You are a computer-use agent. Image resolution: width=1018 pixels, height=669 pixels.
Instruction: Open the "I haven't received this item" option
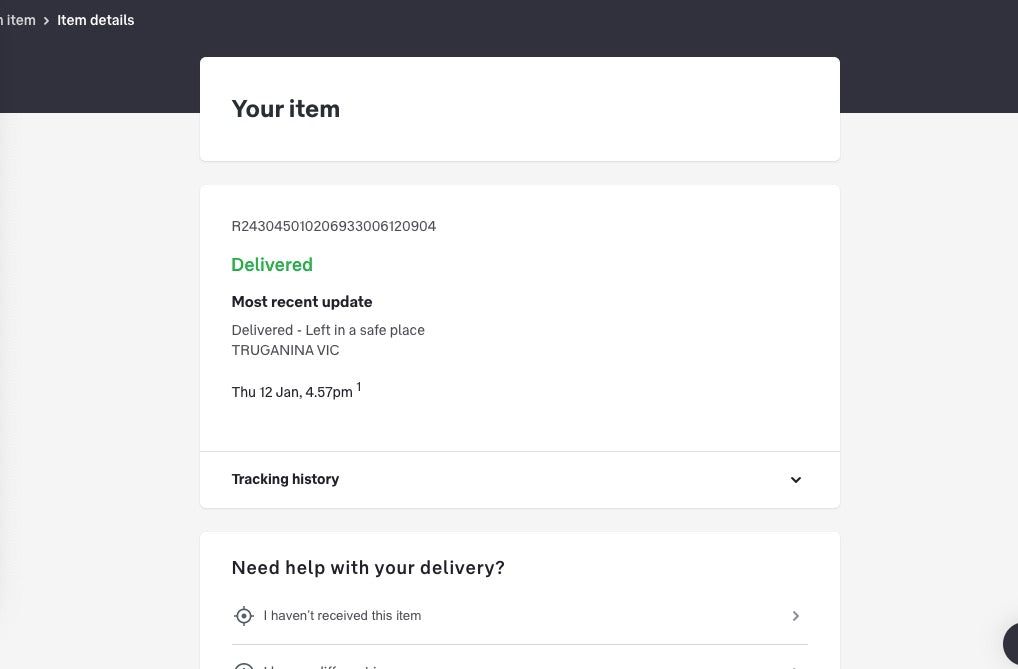click(342, 616)
